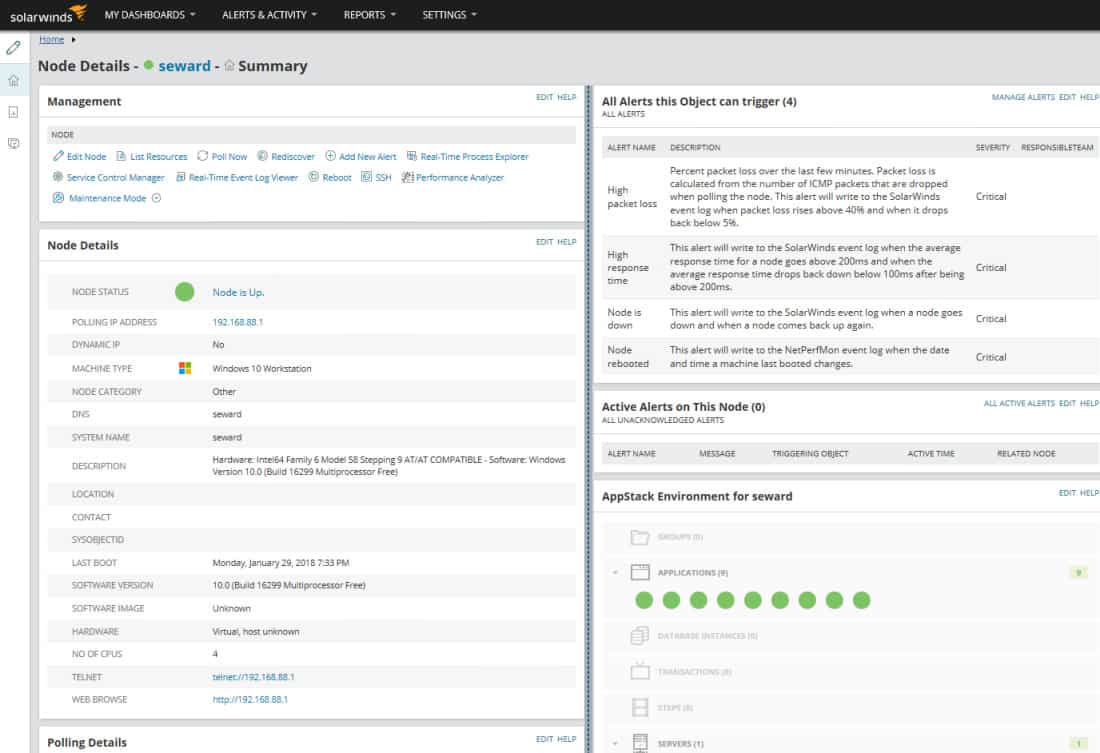Click the green node status circle beside Node is Up
Screen dimensions: 1100x753
pyautogui.click(x=185, y=292)
